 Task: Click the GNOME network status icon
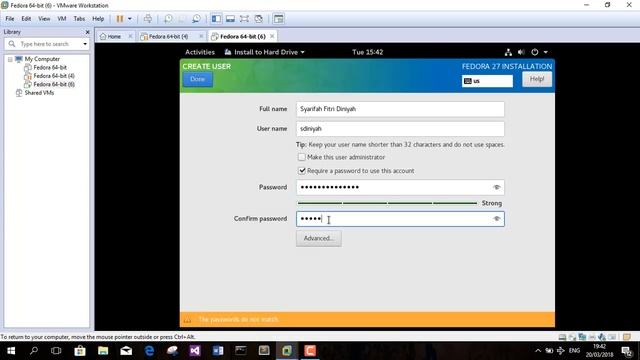coord(508,52)
